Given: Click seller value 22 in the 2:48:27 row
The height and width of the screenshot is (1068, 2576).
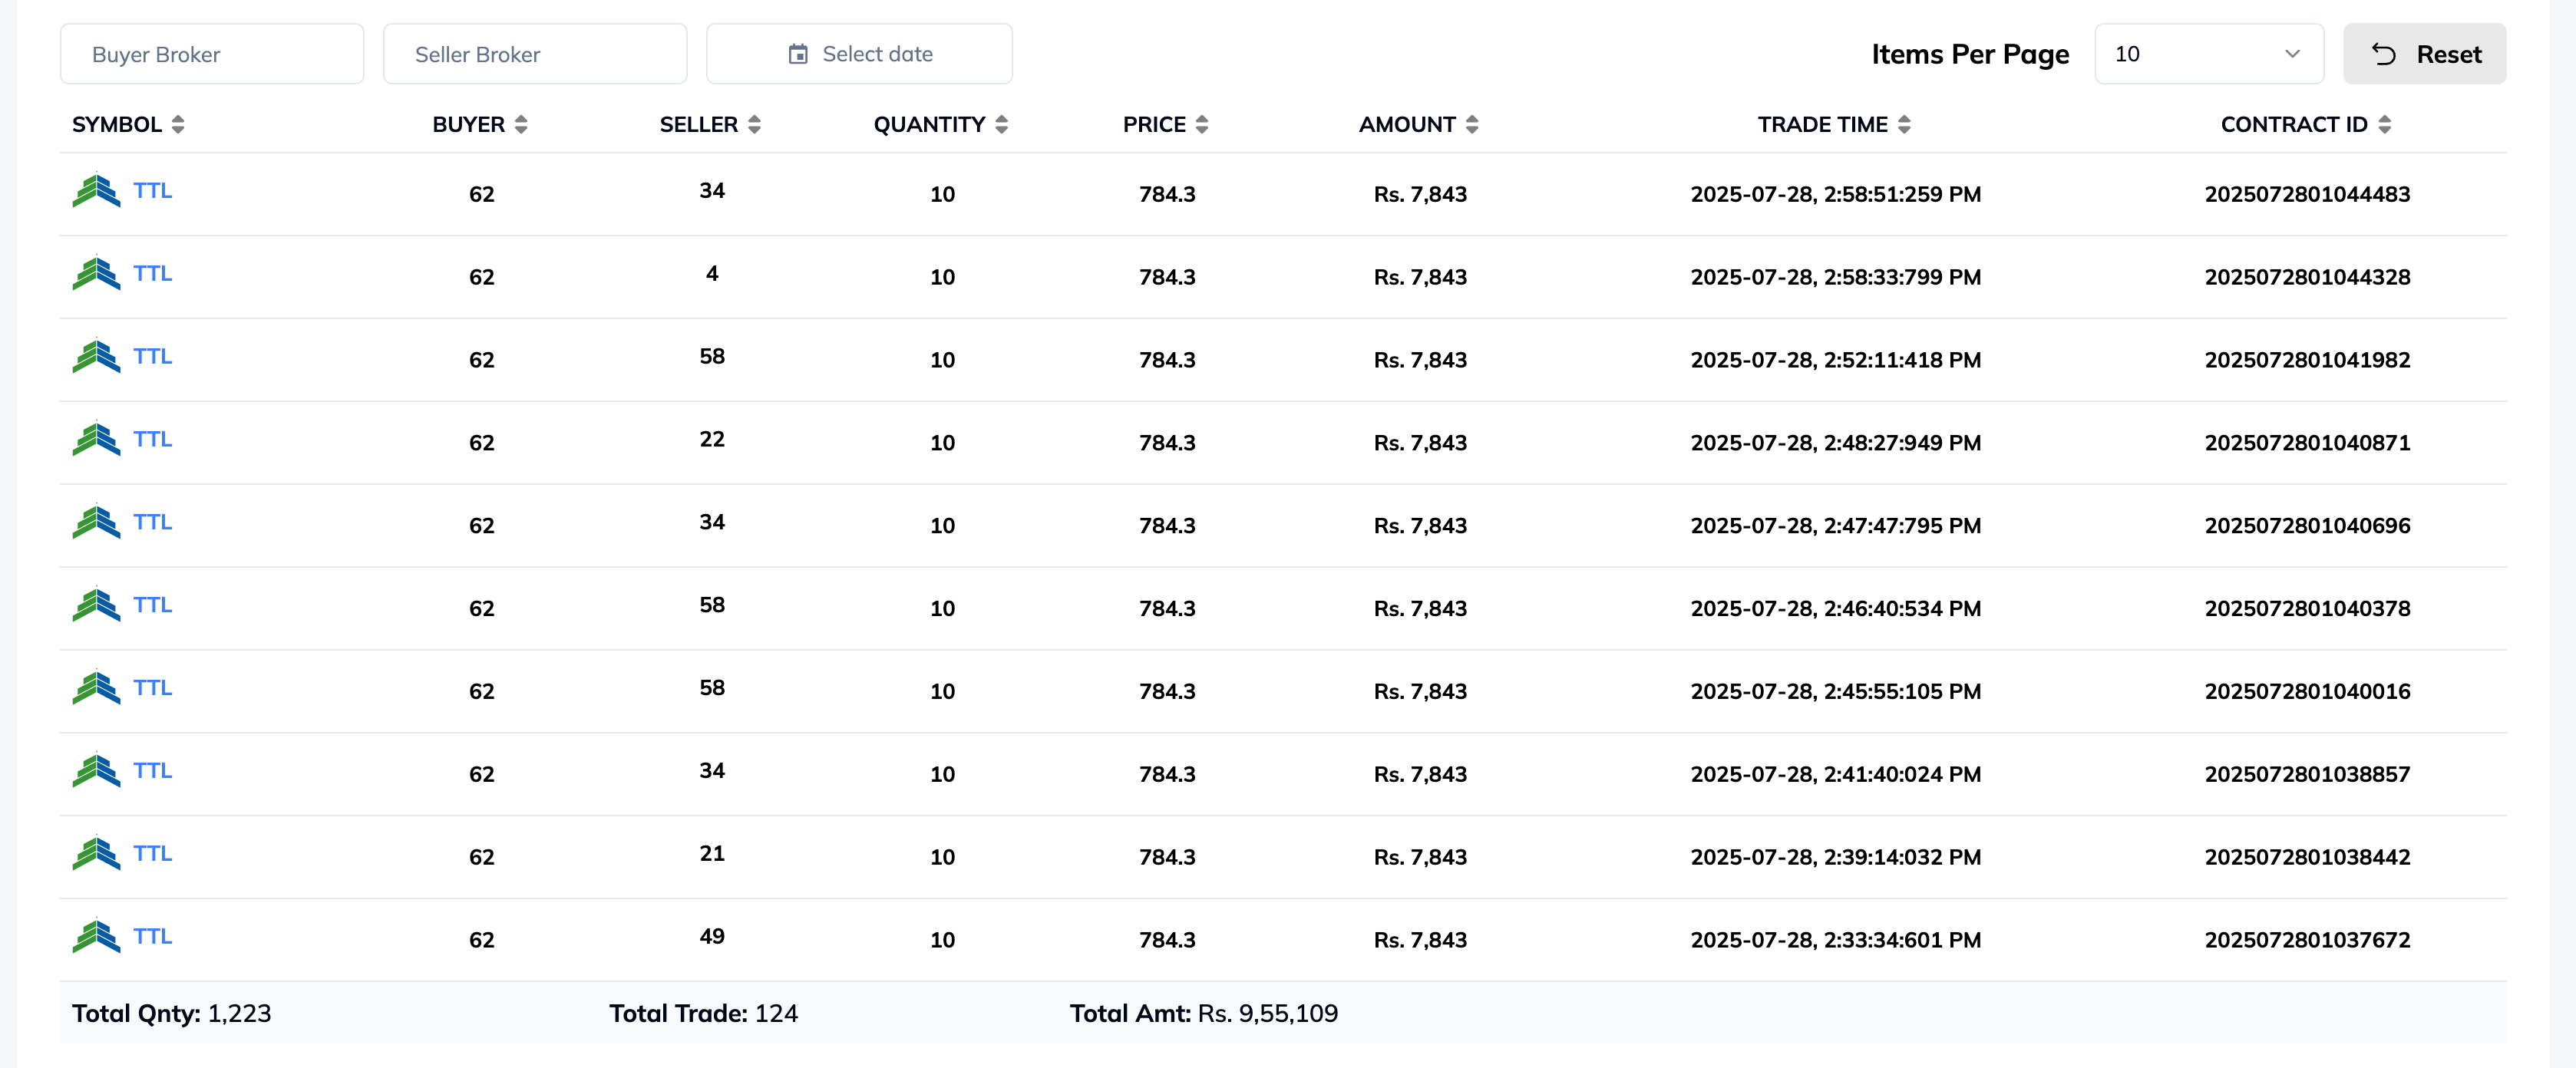Looking at the screenshot, I should point(712,439).
